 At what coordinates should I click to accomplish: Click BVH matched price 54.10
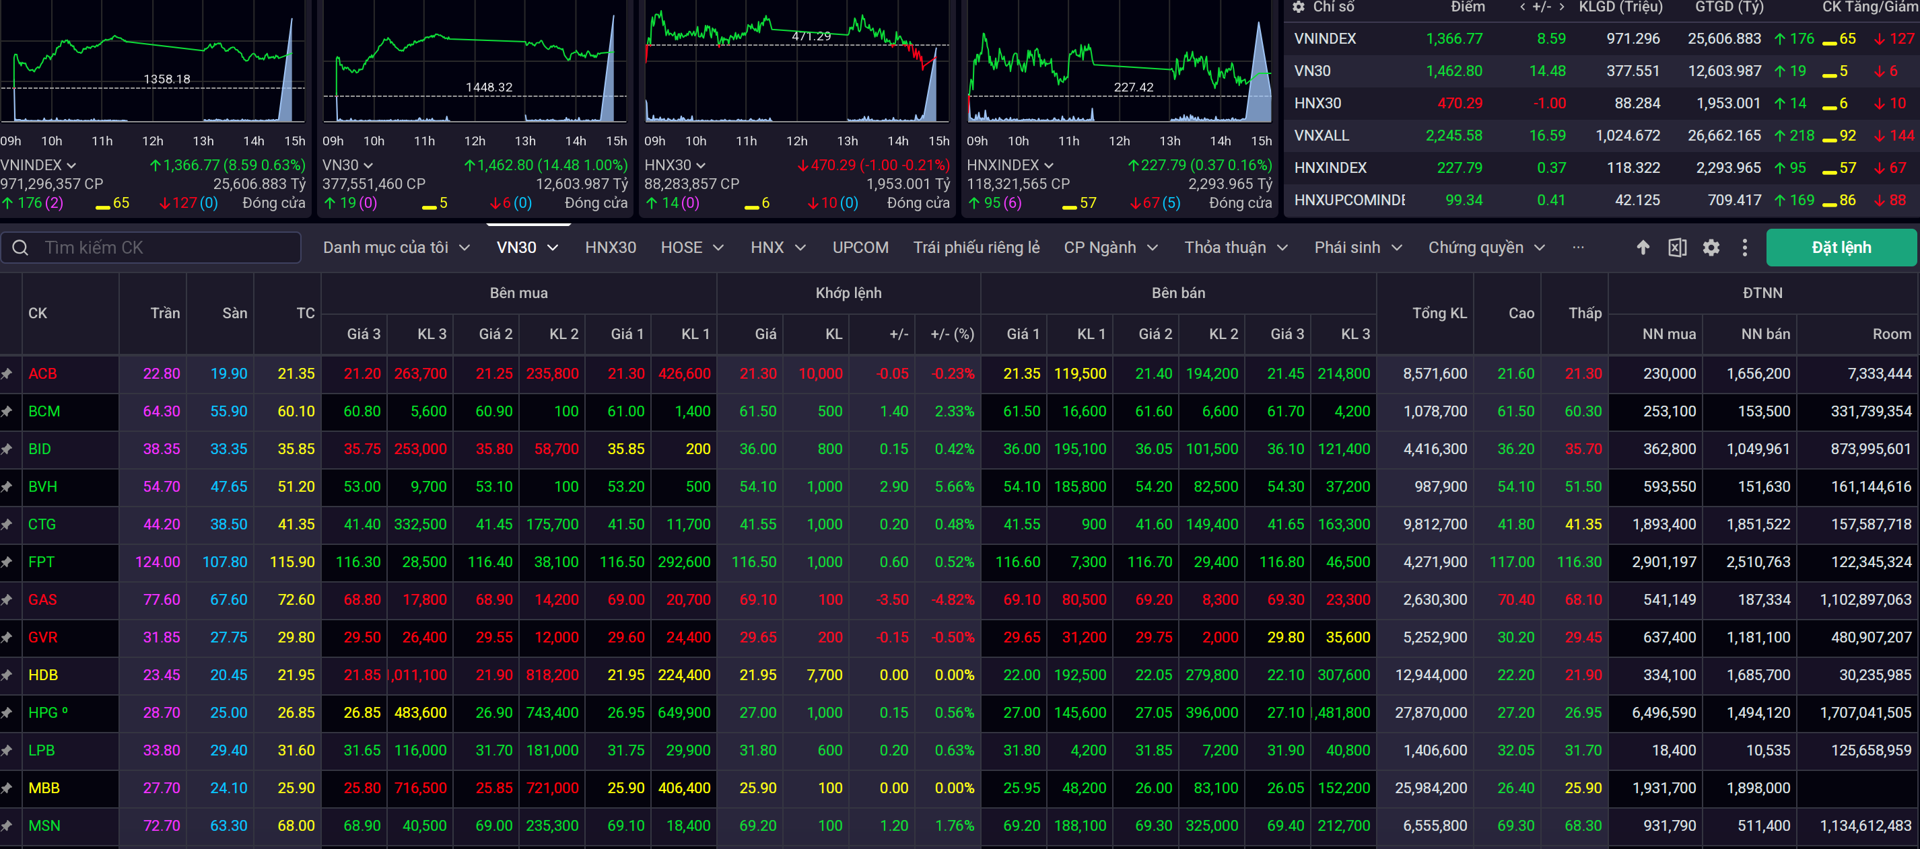758,487
